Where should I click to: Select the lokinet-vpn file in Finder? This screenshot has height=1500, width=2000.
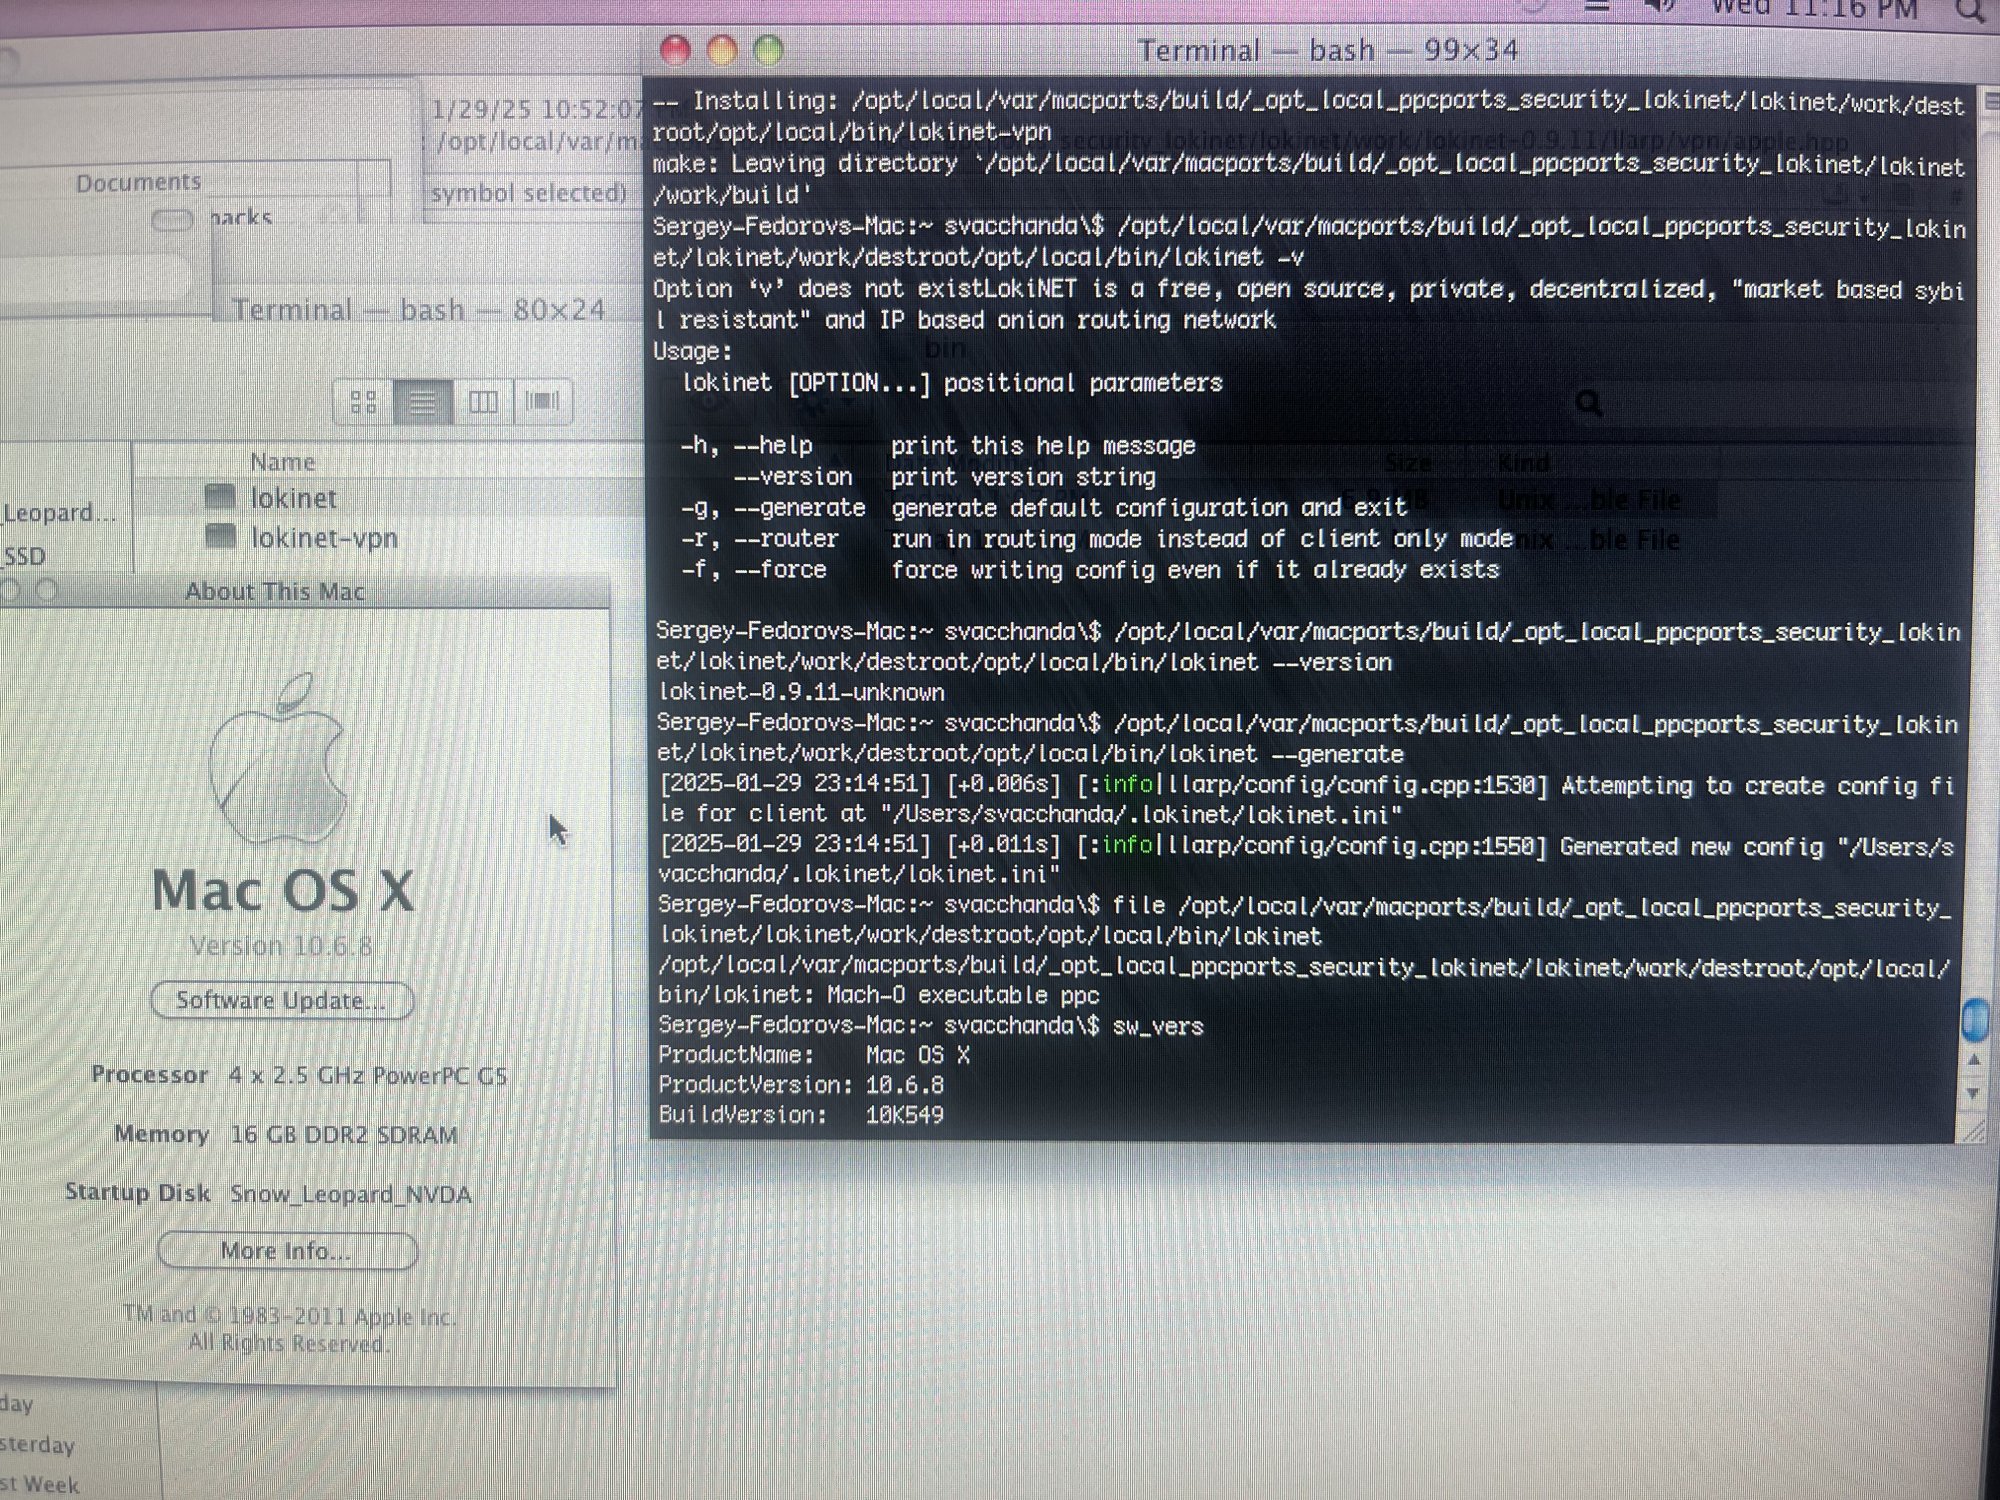point(322,538)
